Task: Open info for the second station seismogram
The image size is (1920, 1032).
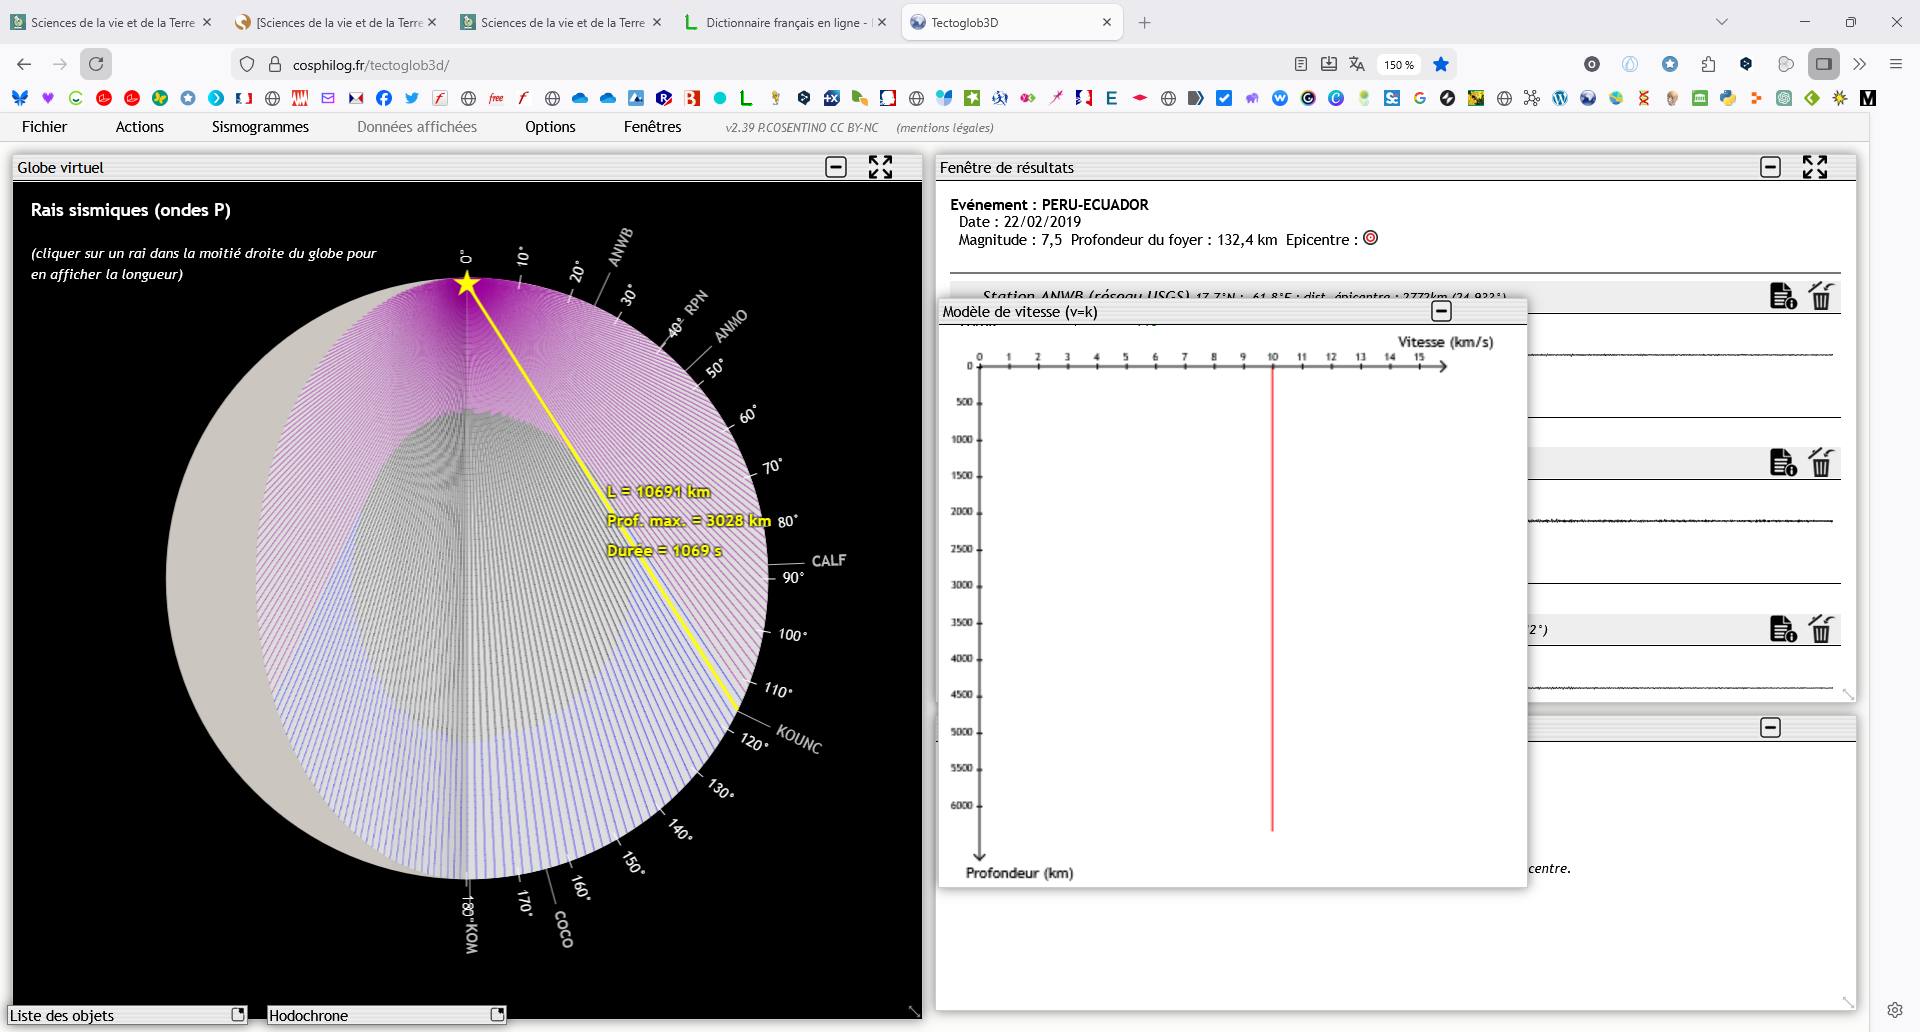Action: [1782, 463]
